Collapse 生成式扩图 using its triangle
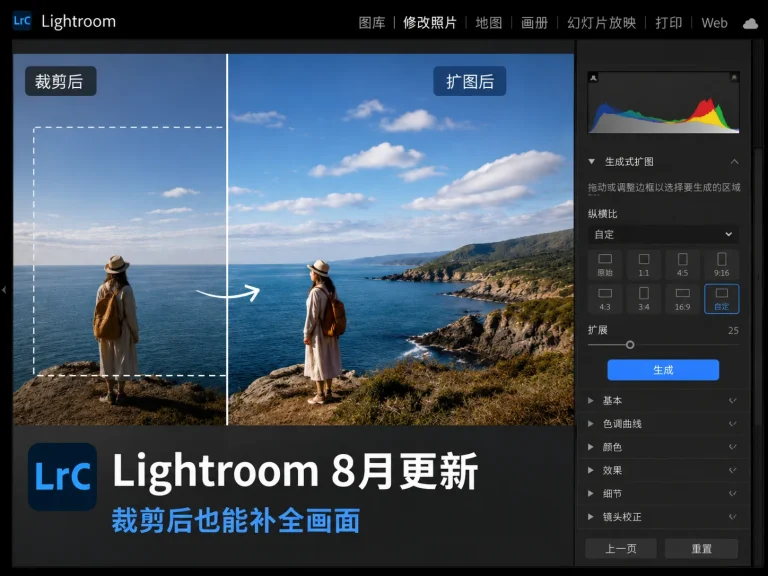The image size is (768, 576). (592, 161)
